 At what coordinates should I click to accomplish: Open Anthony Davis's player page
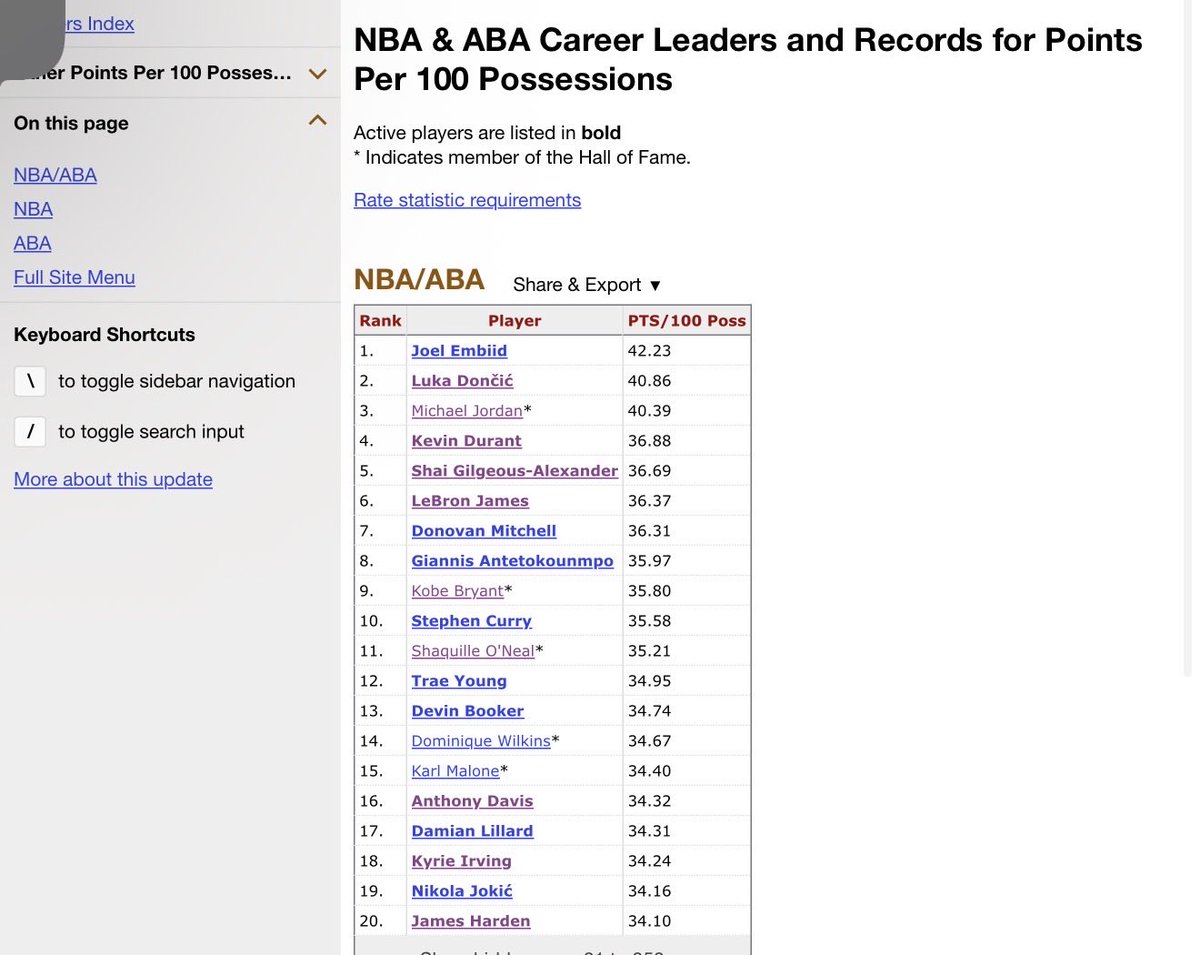[472, 801]
